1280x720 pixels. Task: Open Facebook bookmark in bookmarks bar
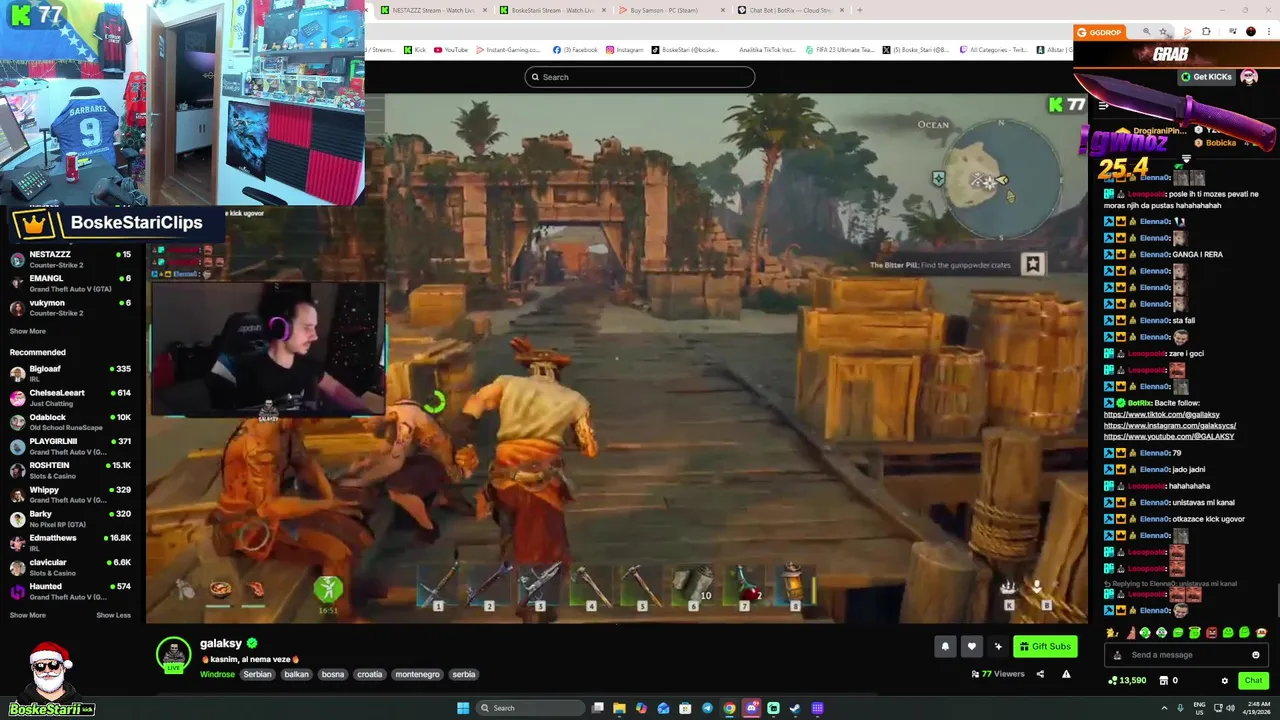point(575,50)
